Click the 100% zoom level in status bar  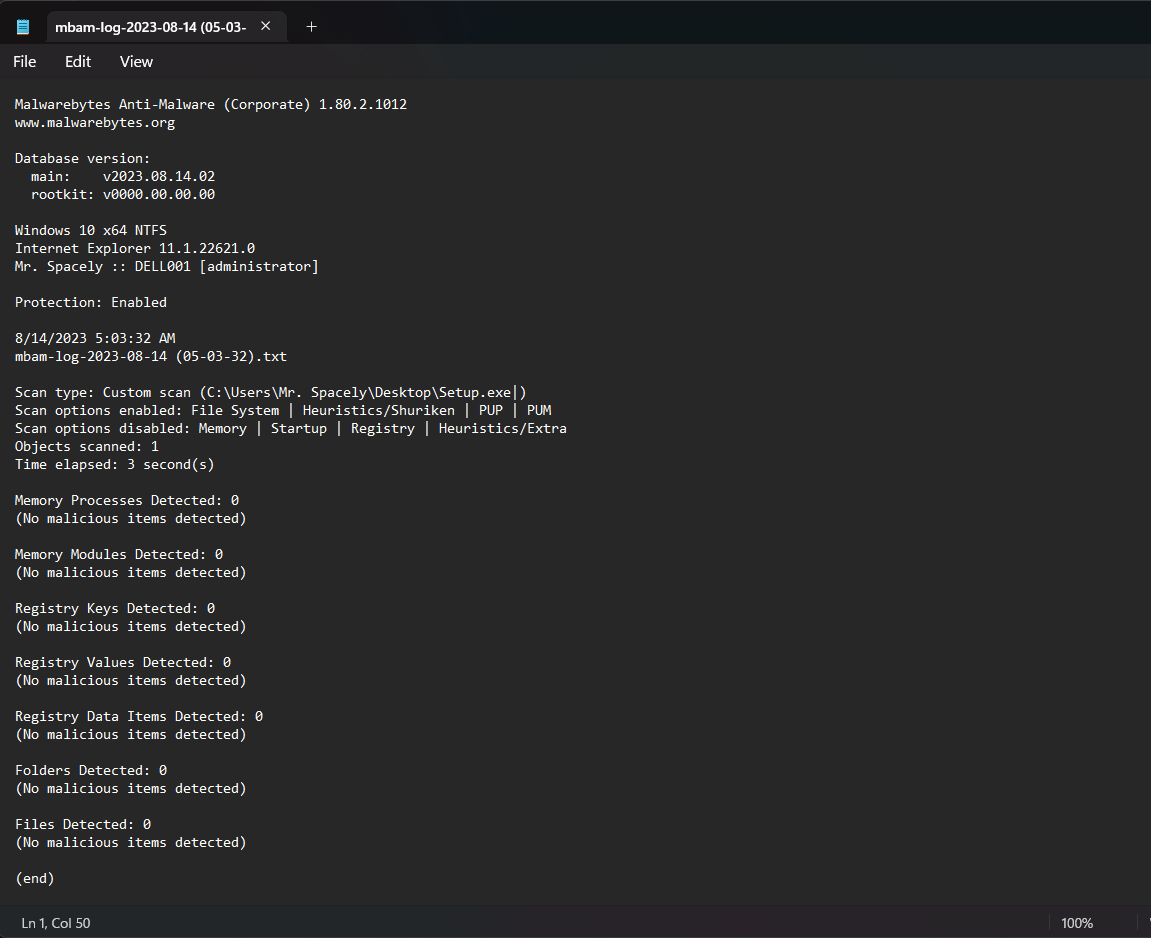click(1077, 923)
